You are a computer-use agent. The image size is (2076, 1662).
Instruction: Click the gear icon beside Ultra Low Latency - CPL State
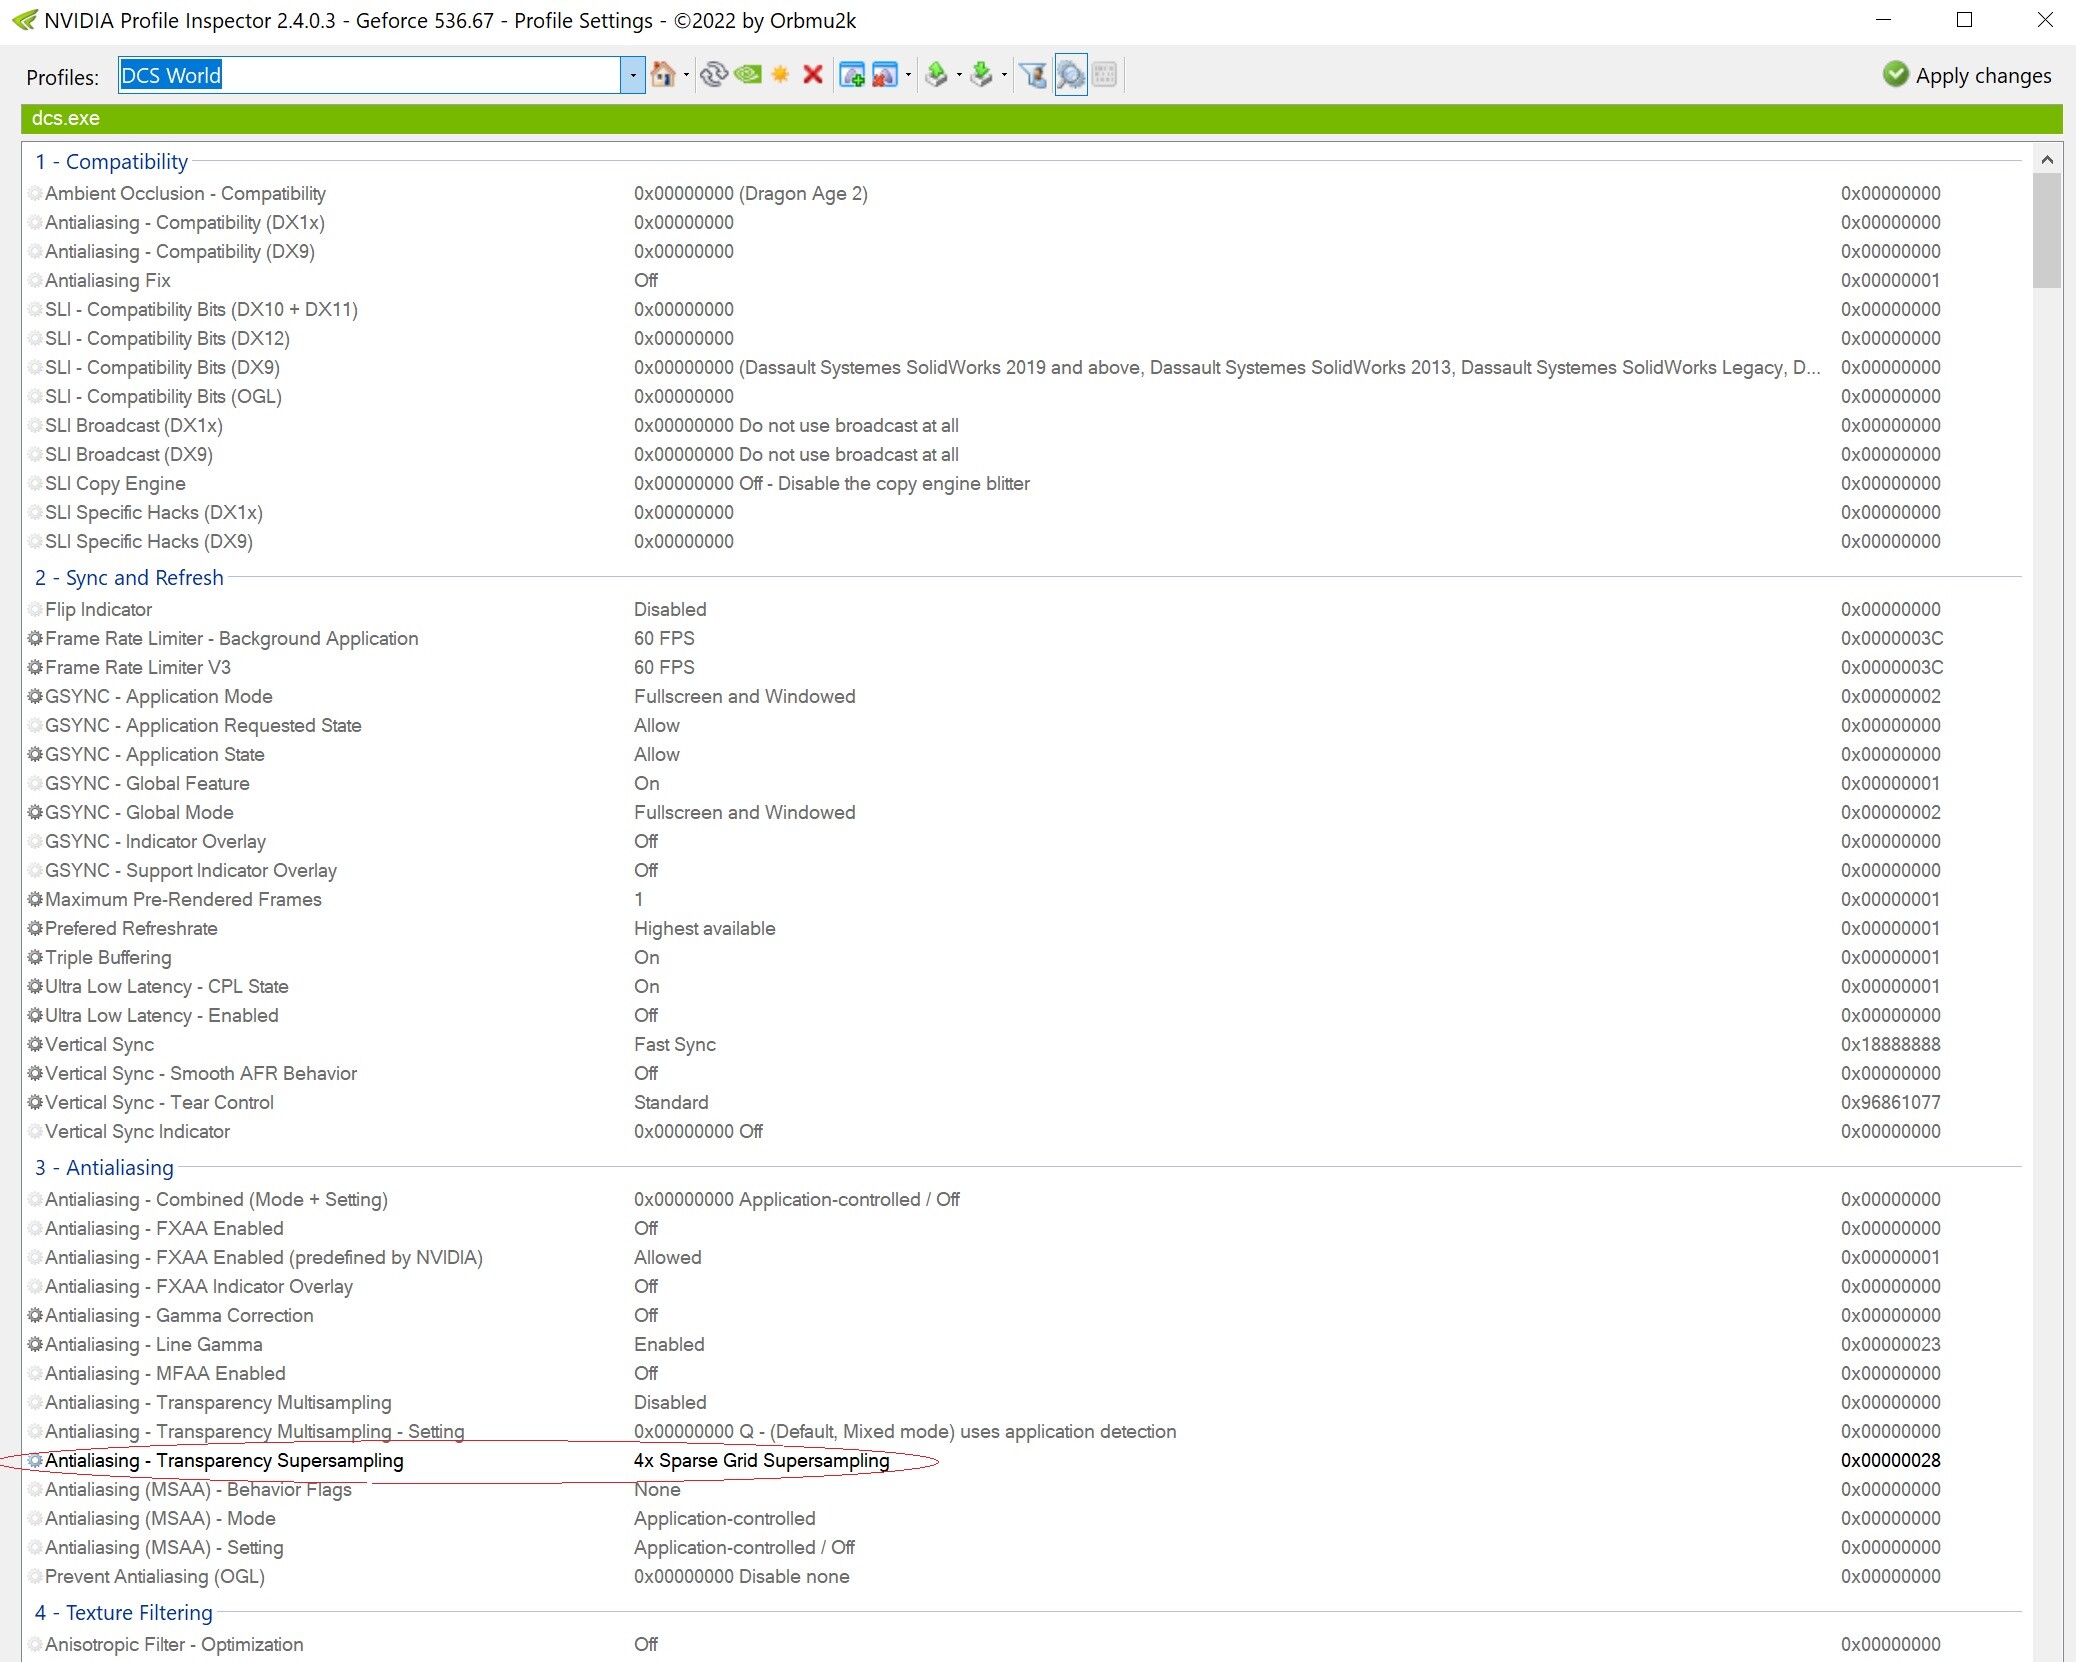tap(35, 986)
